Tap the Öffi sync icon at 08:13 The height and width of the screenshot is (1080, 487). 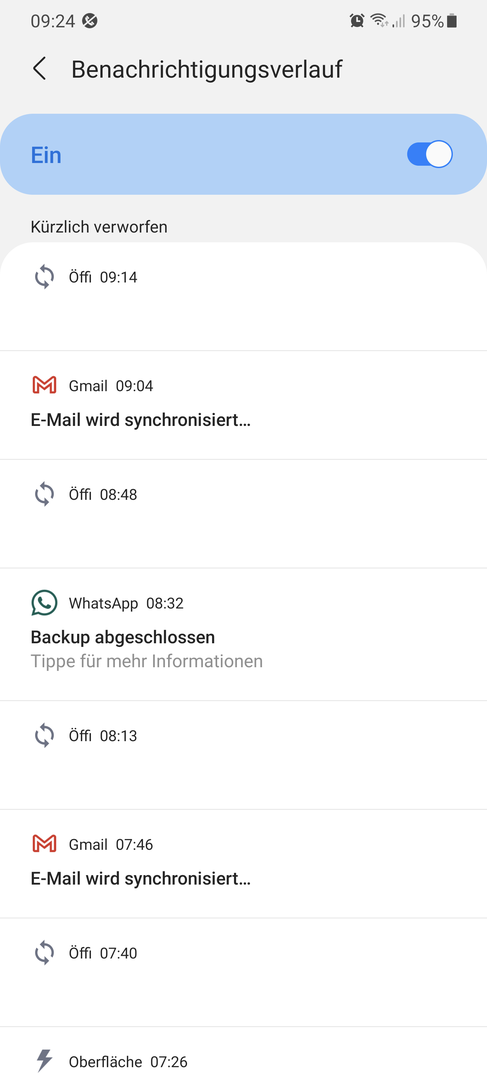[x=44, y=736]
